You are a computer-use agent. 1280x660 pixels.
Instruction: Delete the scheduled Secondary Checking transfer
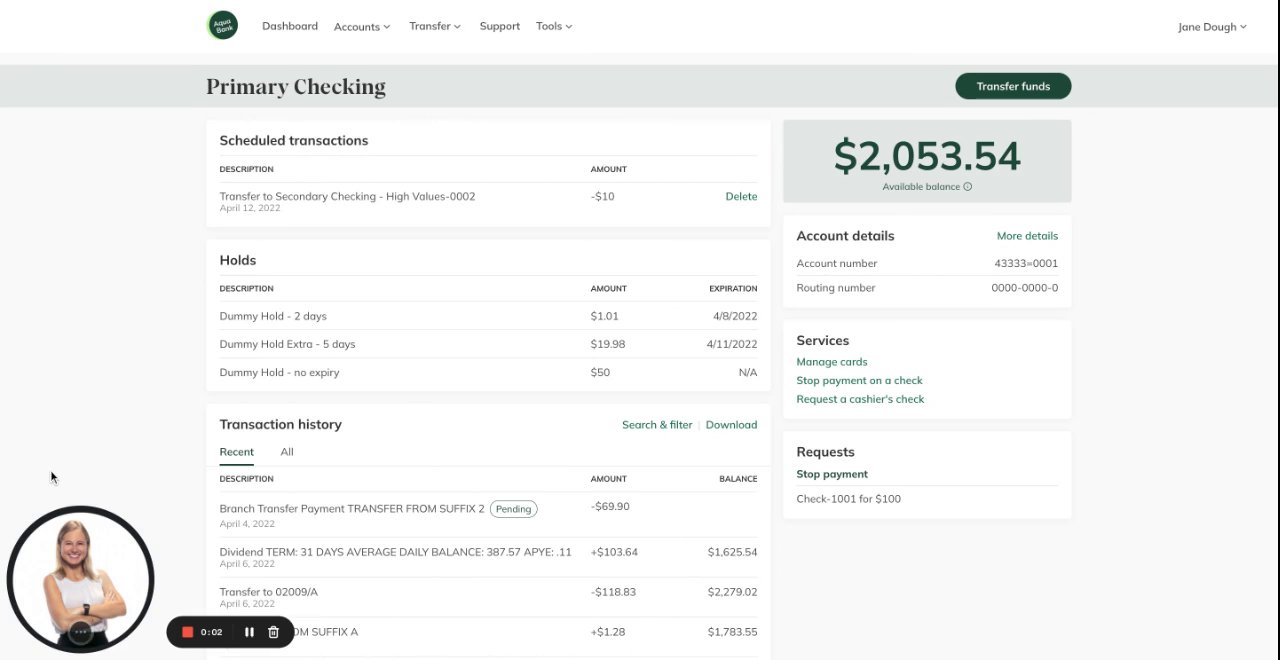click(x=741, y=196)
